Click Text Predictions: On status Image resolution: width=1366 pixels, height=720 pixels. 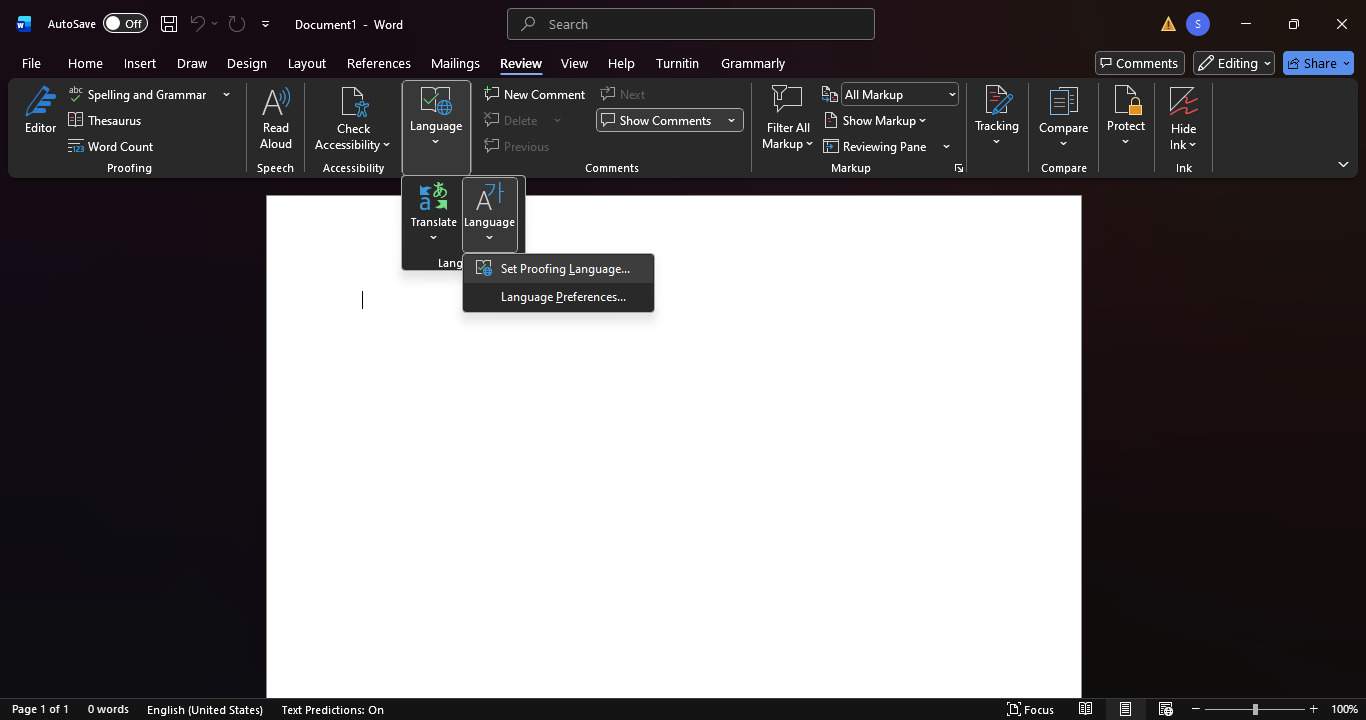(333, 709)
